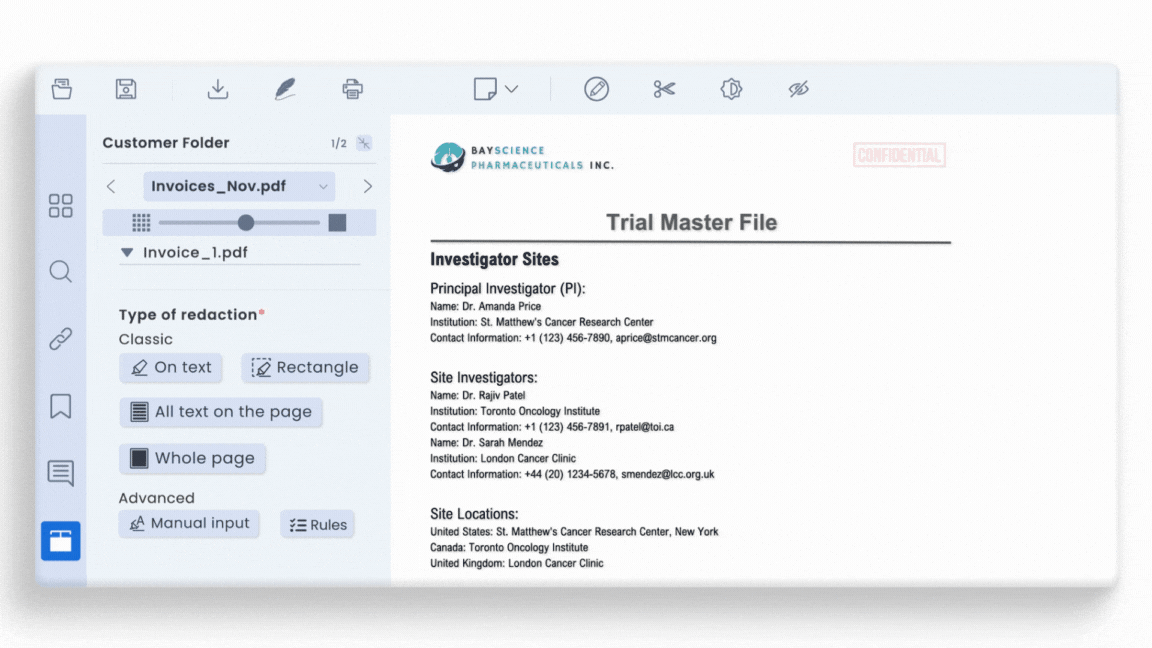The width and height of the screenshot is (1152, 648).
Task: Click the 1/2 page counter
Action: click(x=339, y=143)
